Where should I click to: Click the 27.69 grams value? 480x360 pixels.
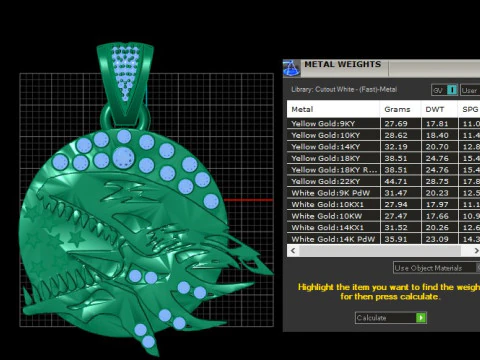[x=396, y=124]
